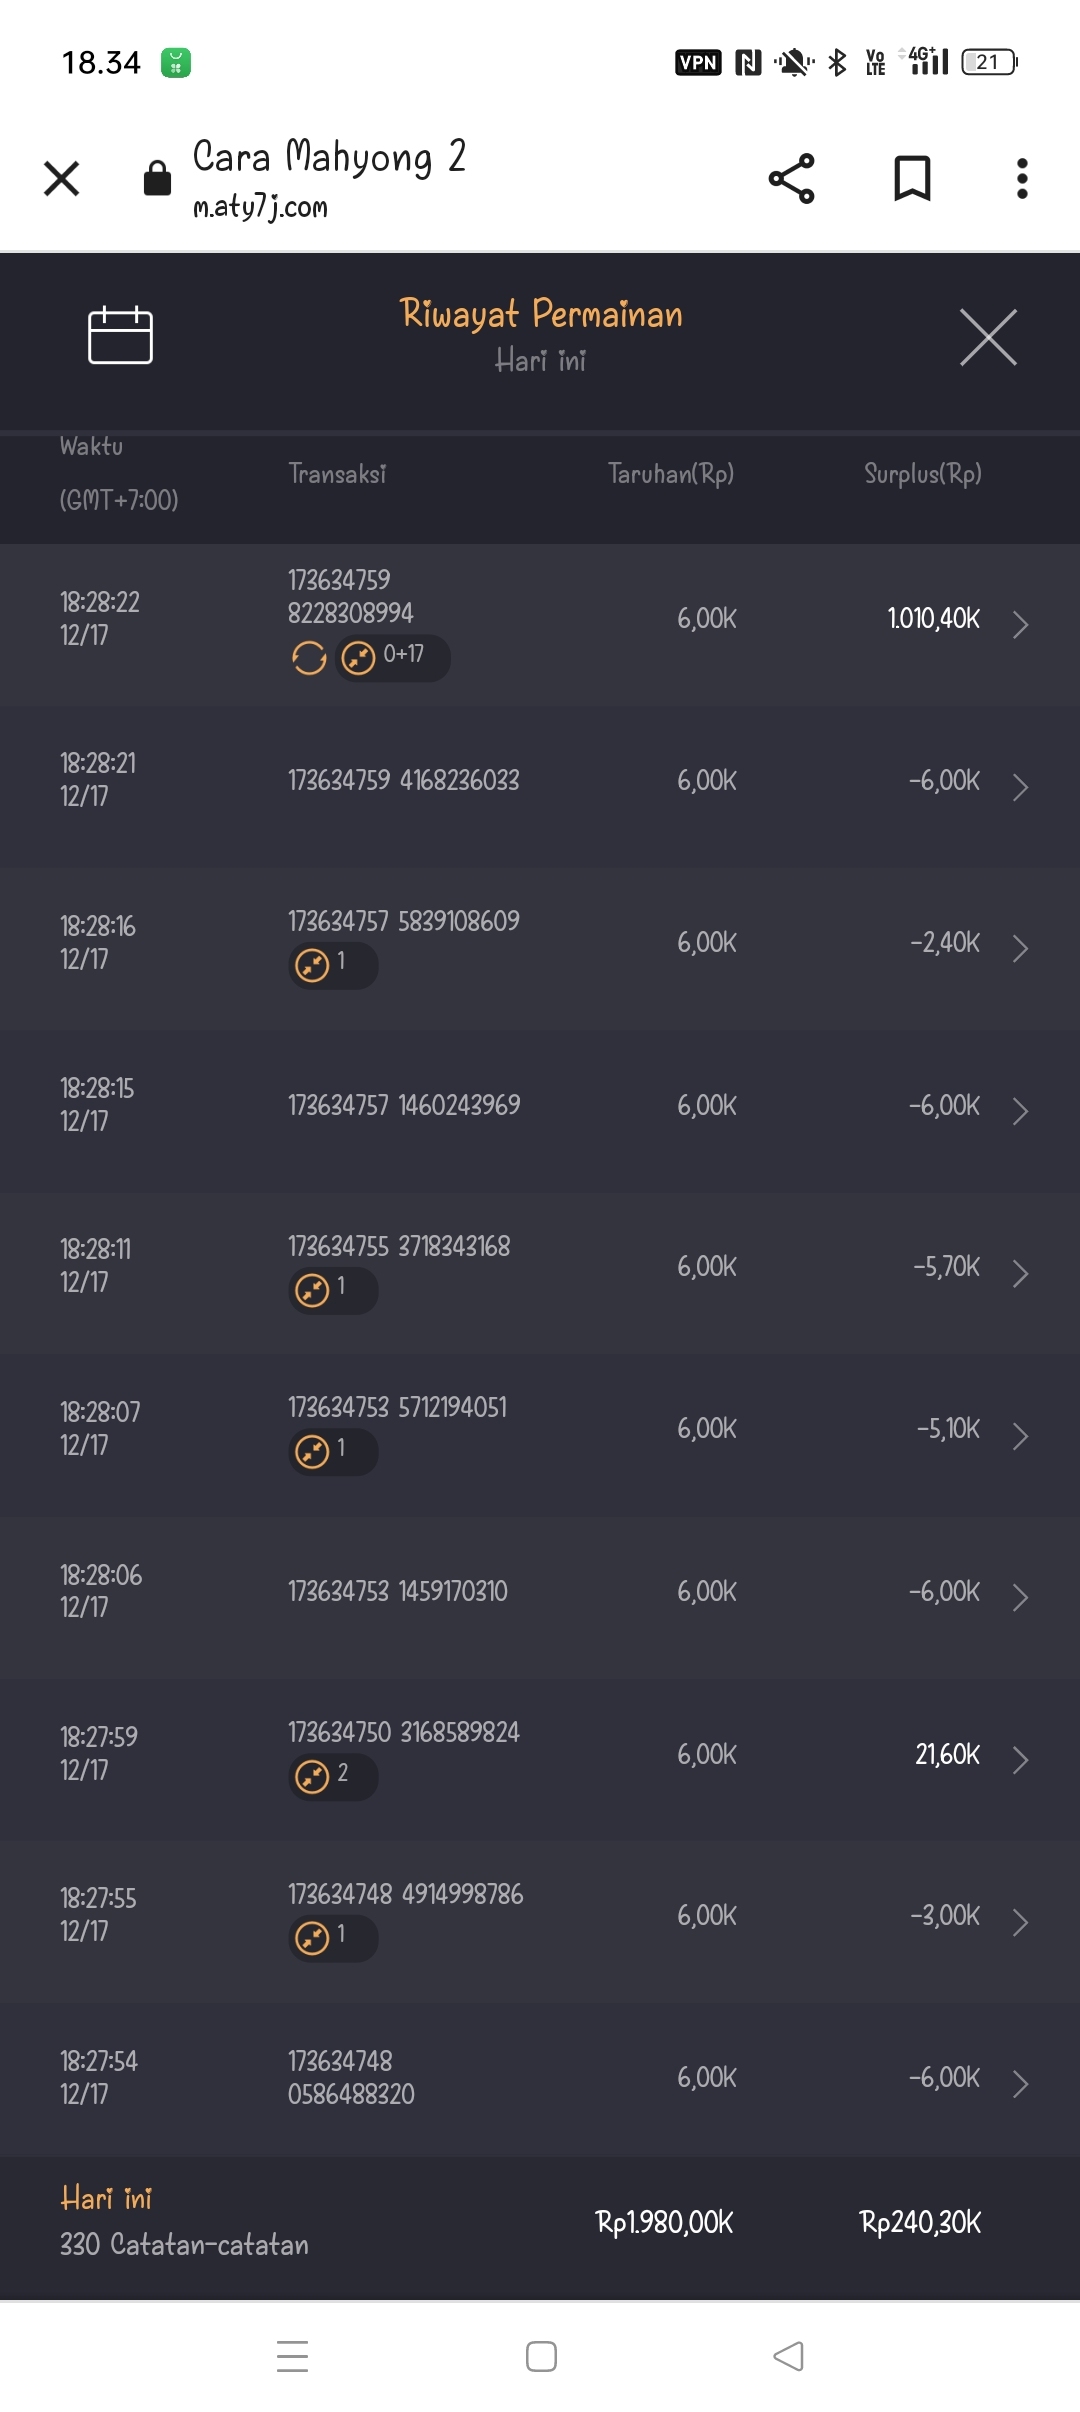Tap the multiplier badge 2 on the 18:27:59 row
Screen dimensions: 1080x2412
click(x=333, y=1776)
